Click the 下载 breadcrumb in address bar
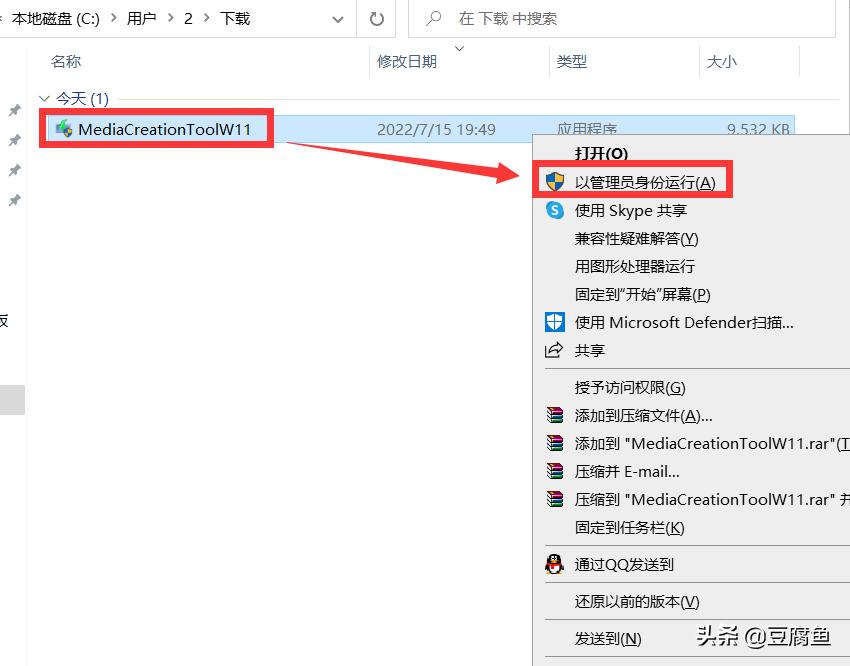Image resolution: width=850 pixels, height=666 pixels. click(235, 18)
